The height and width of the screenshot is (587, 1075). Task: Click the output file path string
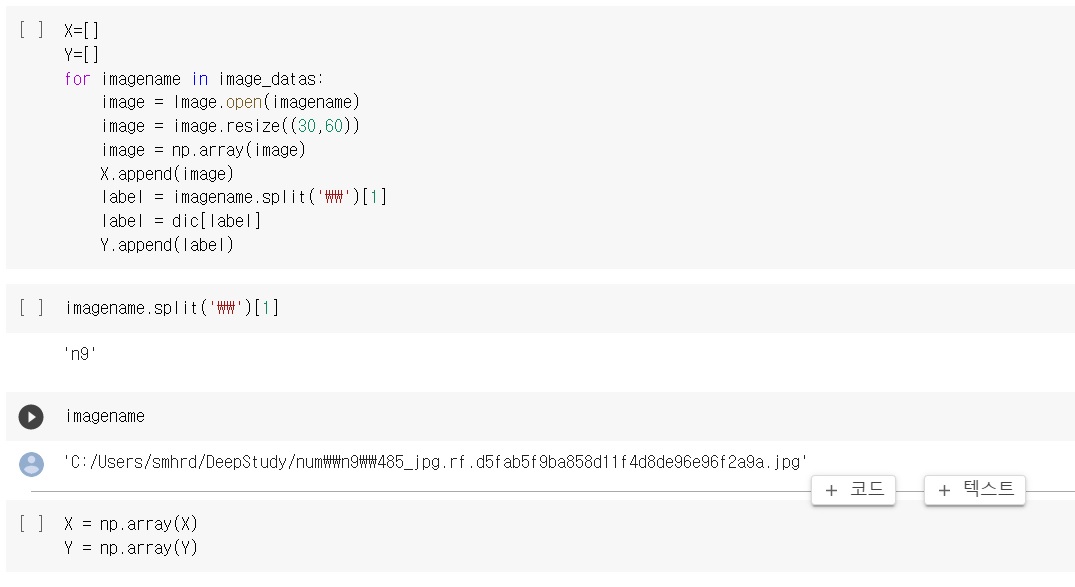(x=435, y=462)
